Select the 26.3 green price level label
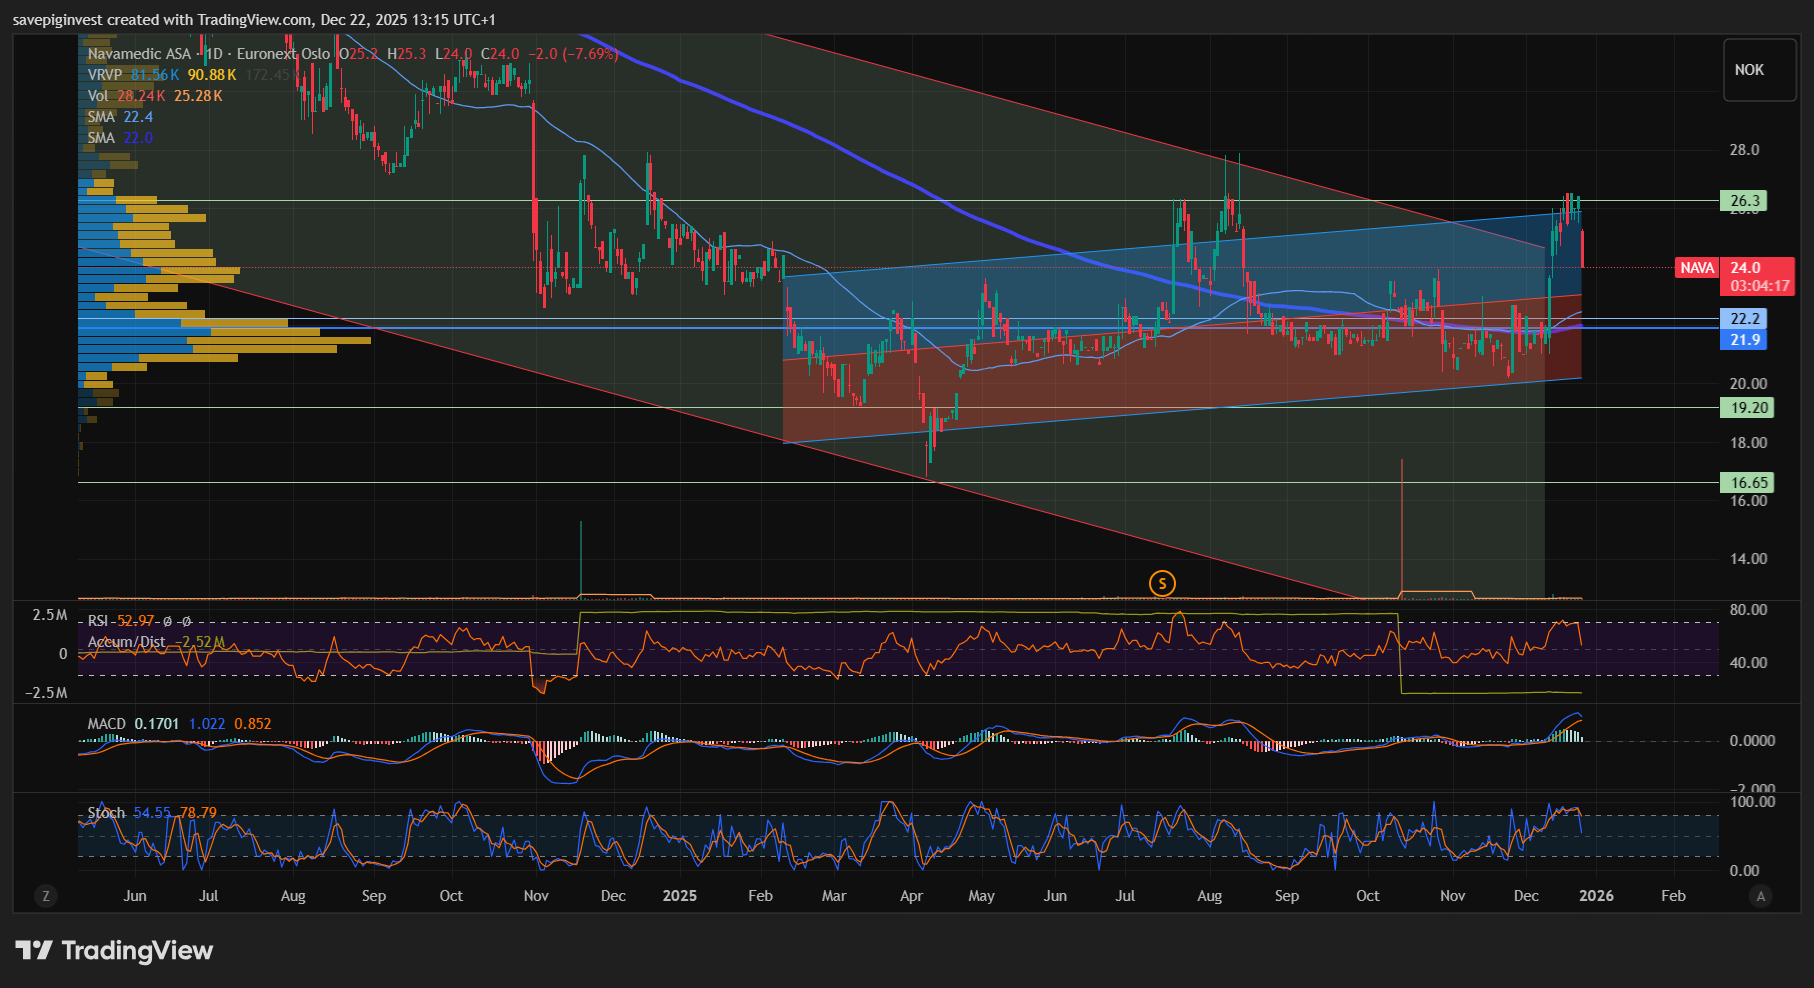 (x=1744, y=201)
